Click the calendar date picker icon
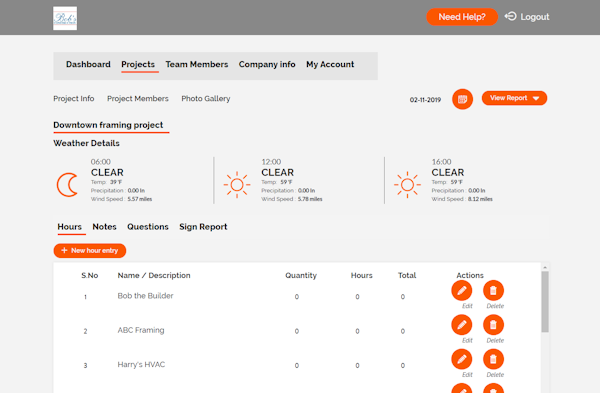This screenshot has height=393, width=600. 462,99
